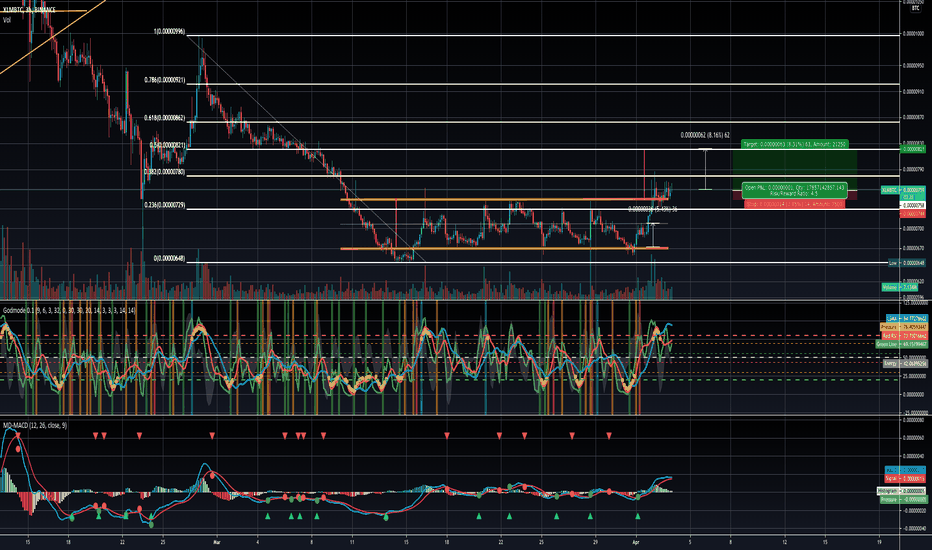Click the Green Line value tag in Godmode pane
This screenshot has height=550, width=932.
(900, 344)
